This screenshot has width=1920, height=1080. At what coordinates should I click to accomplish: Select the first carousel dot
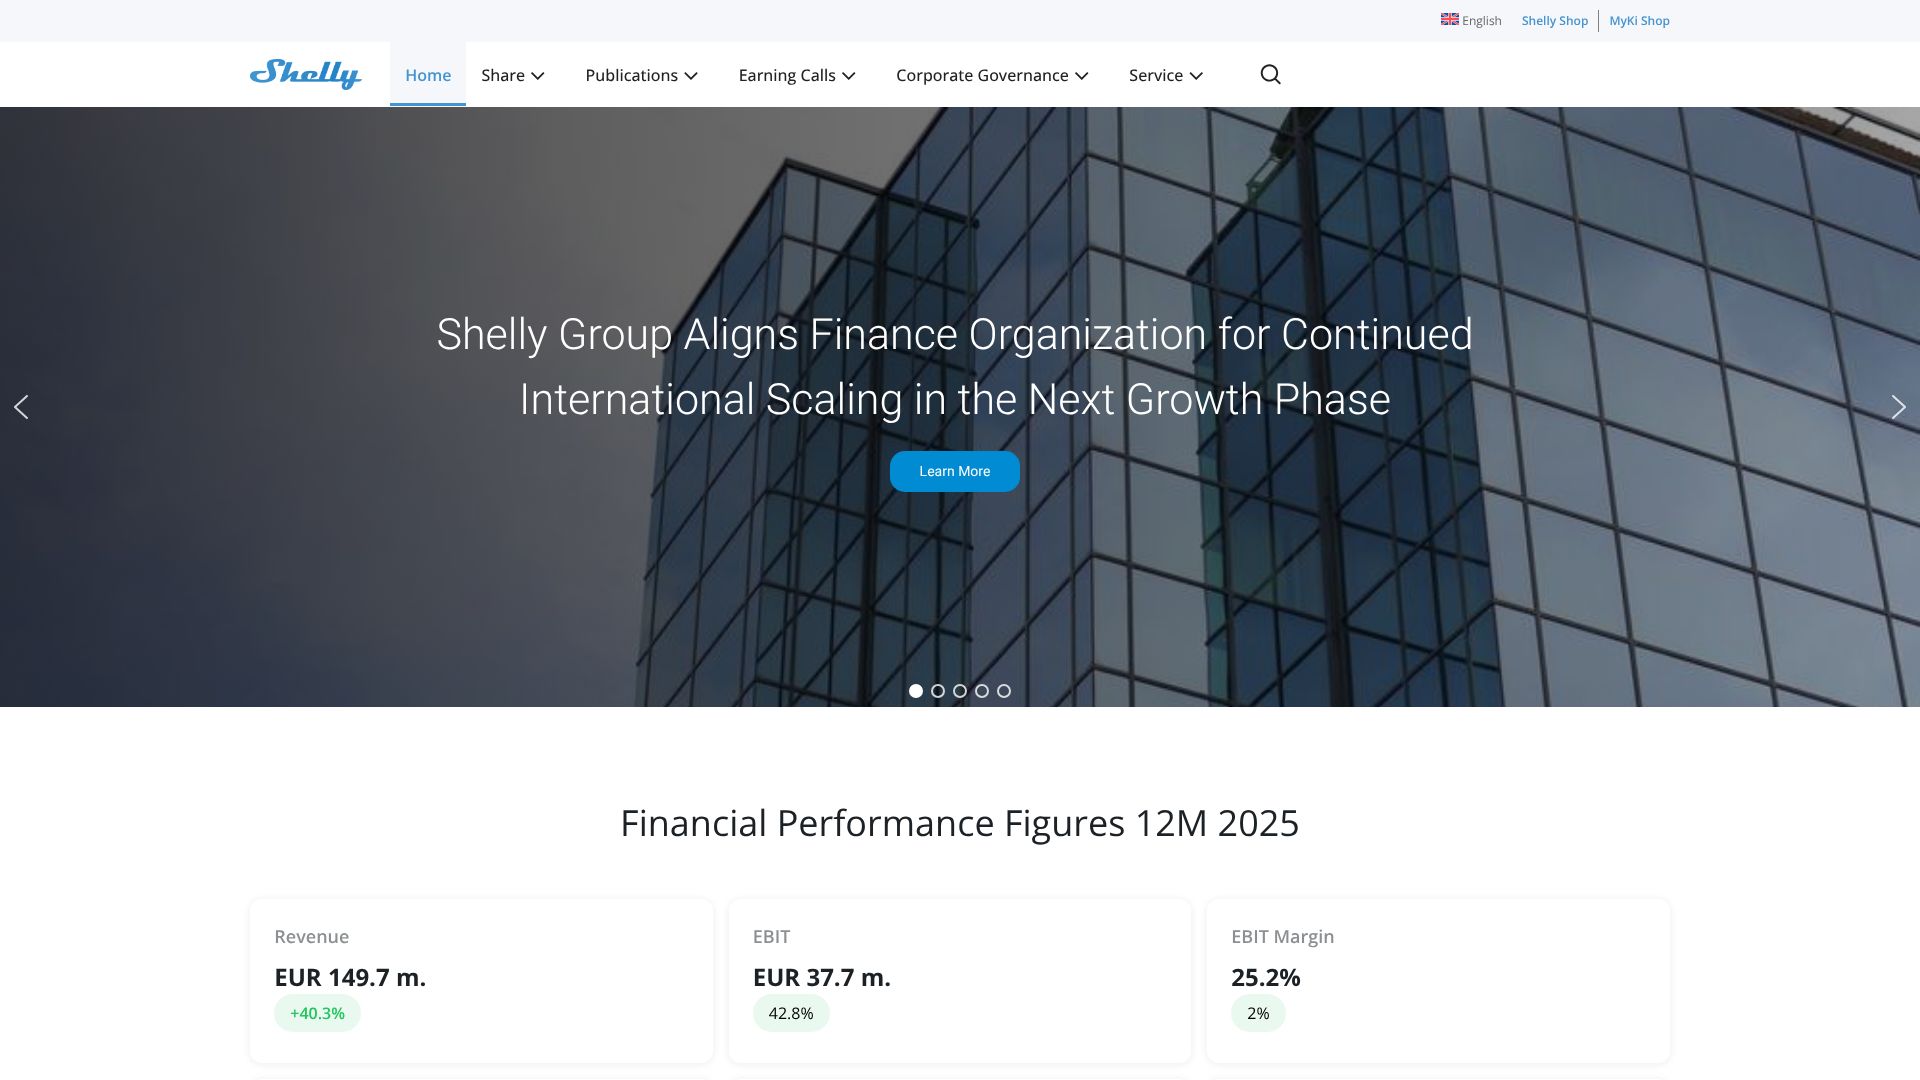pos(916,691)
